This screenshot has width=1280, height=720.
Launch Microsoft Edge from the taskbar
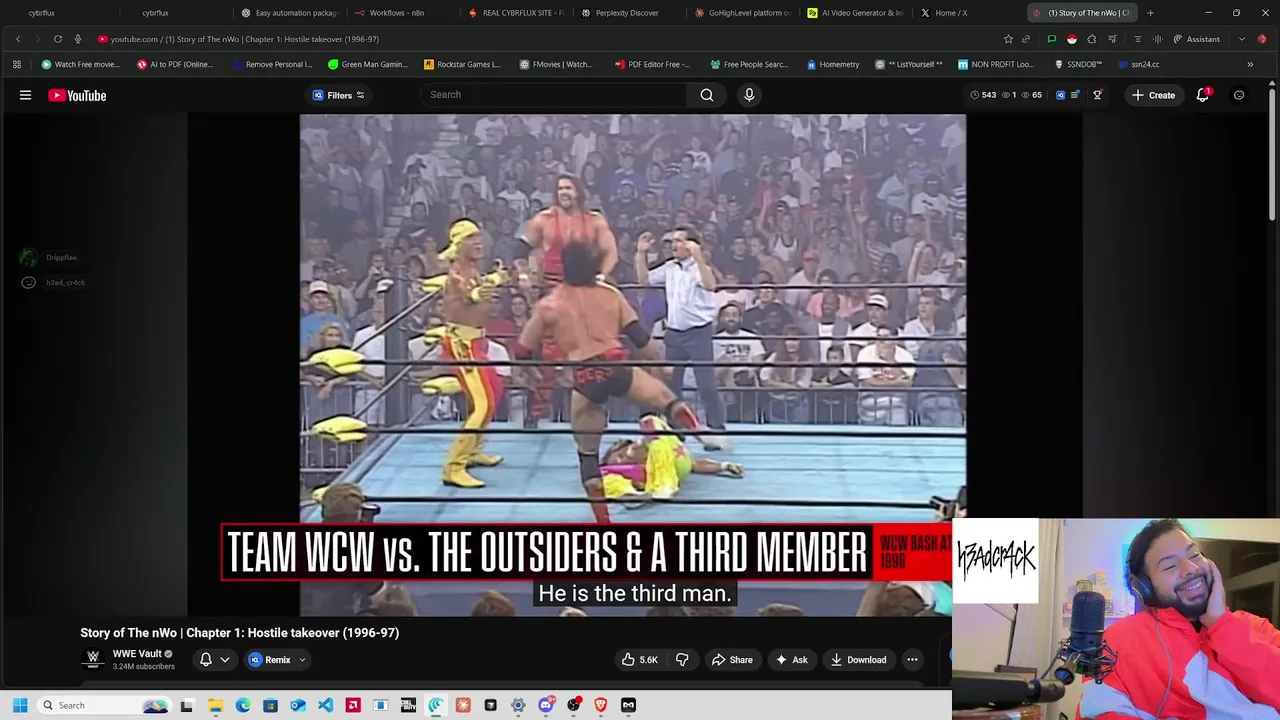[243, 705]
